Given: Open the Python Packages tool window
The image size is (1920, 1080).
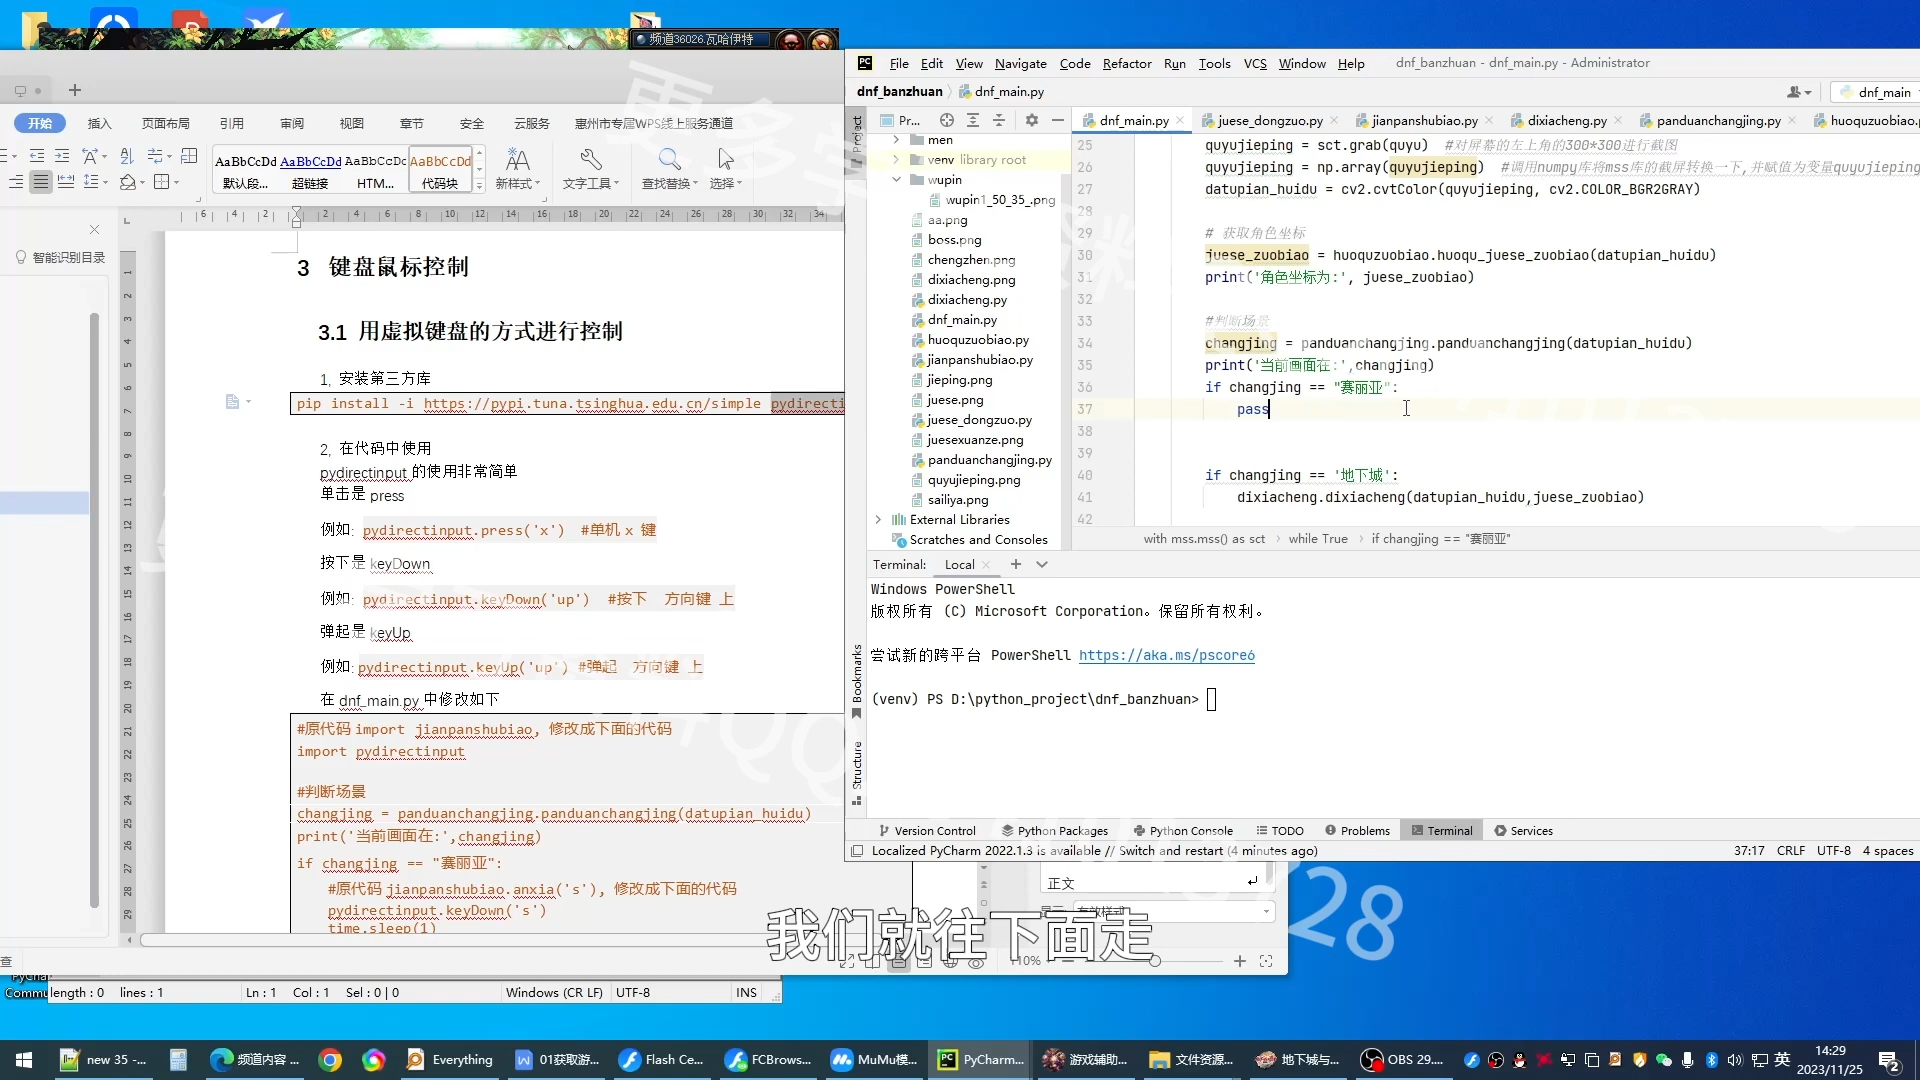Looking at the screenshot, I should click(x=1055, y=831).
